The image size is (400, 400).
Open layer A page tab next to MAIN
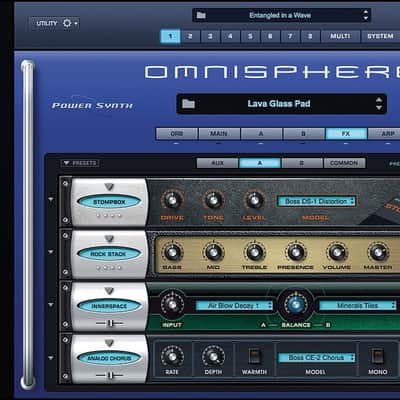click(x=261, y=134)
